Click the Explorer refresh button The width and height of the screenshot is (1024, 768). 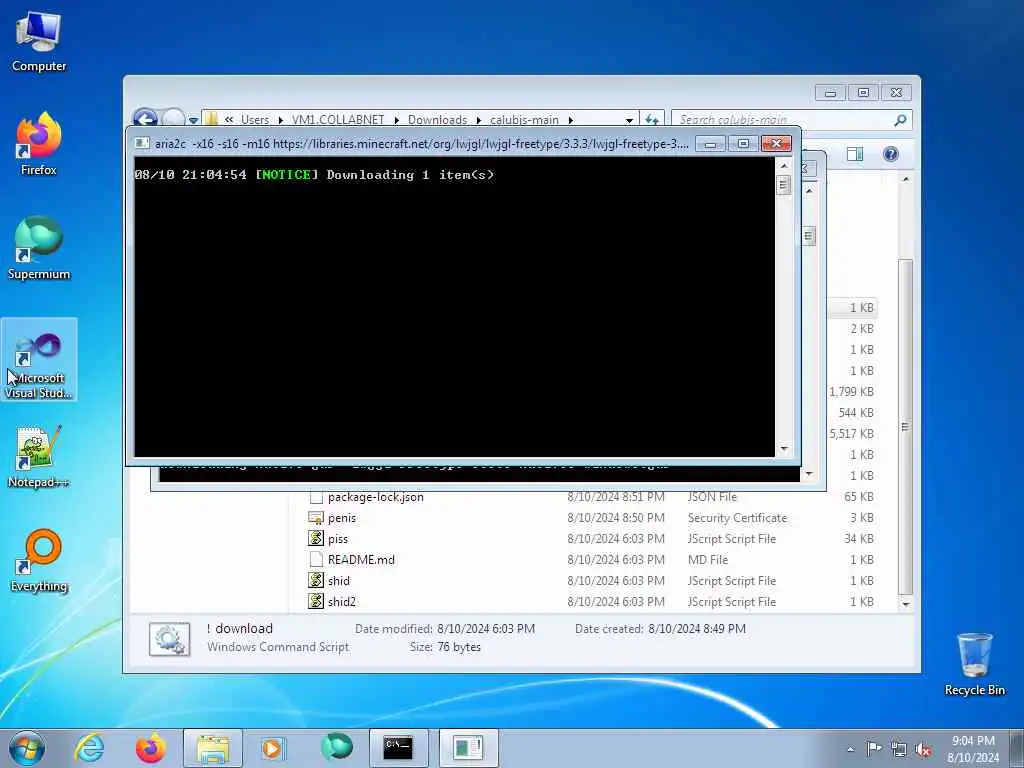point(652,120)
